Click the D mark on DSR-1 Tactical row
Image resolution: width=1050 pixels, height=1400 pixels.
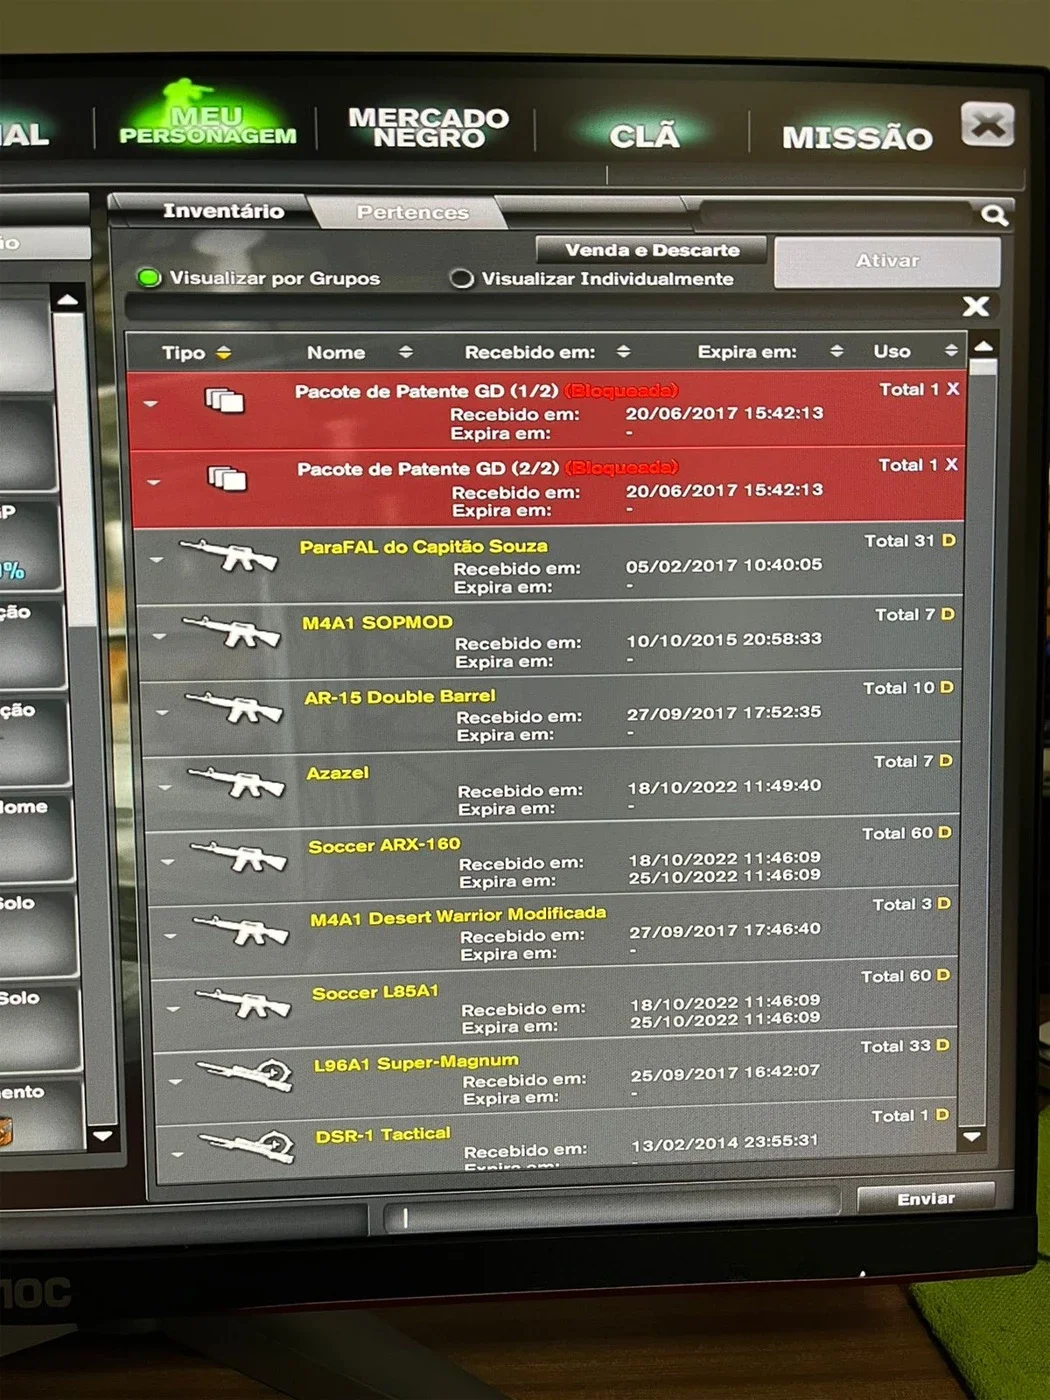coord(941,1115)
